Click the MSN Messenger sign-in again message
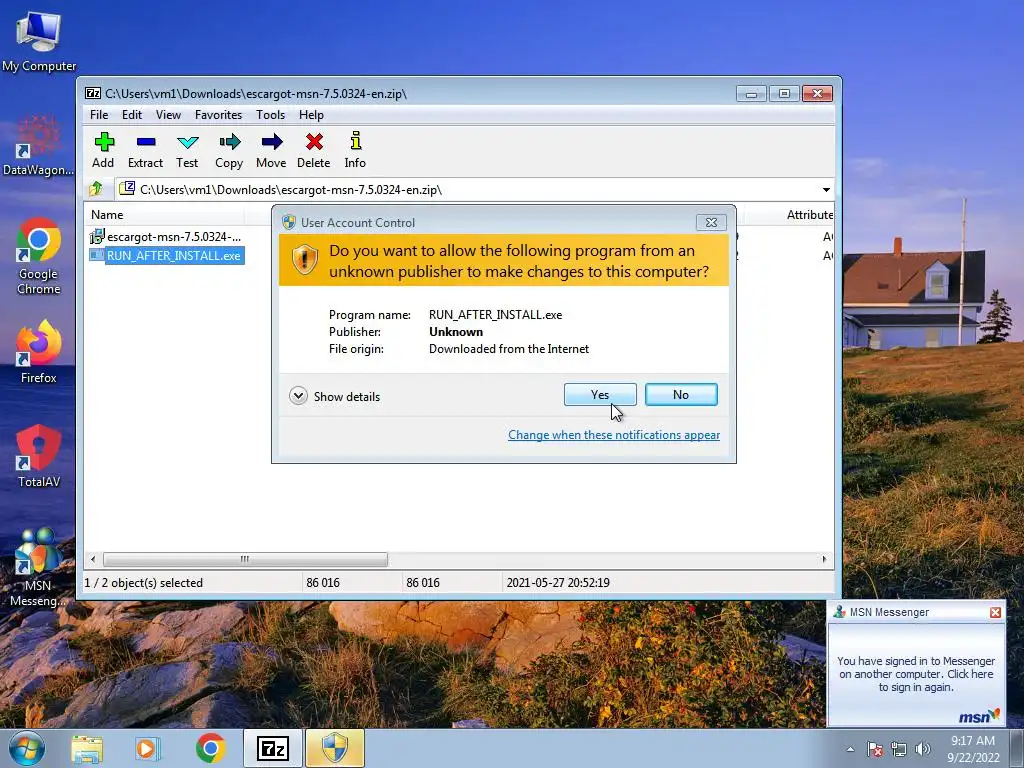Image resolution: width=1024 pixels, height=768 pixels. 916,674
